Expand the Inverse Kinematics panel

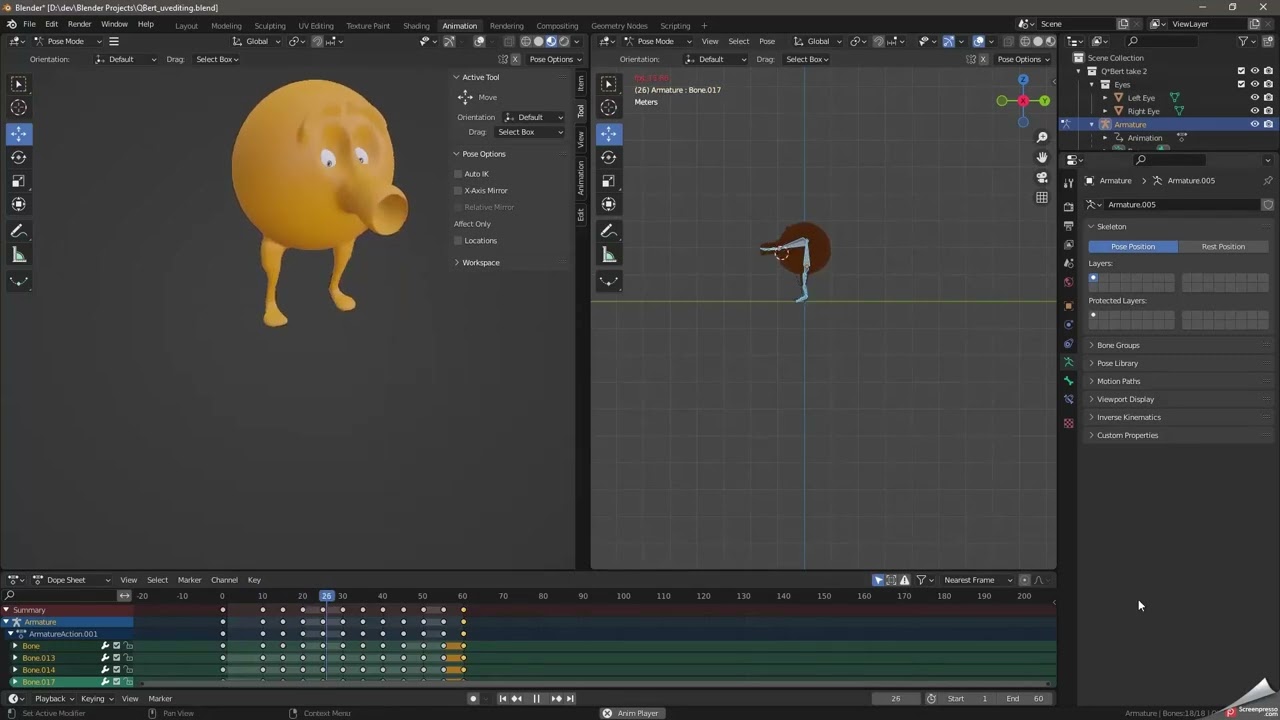[1128, 417]
